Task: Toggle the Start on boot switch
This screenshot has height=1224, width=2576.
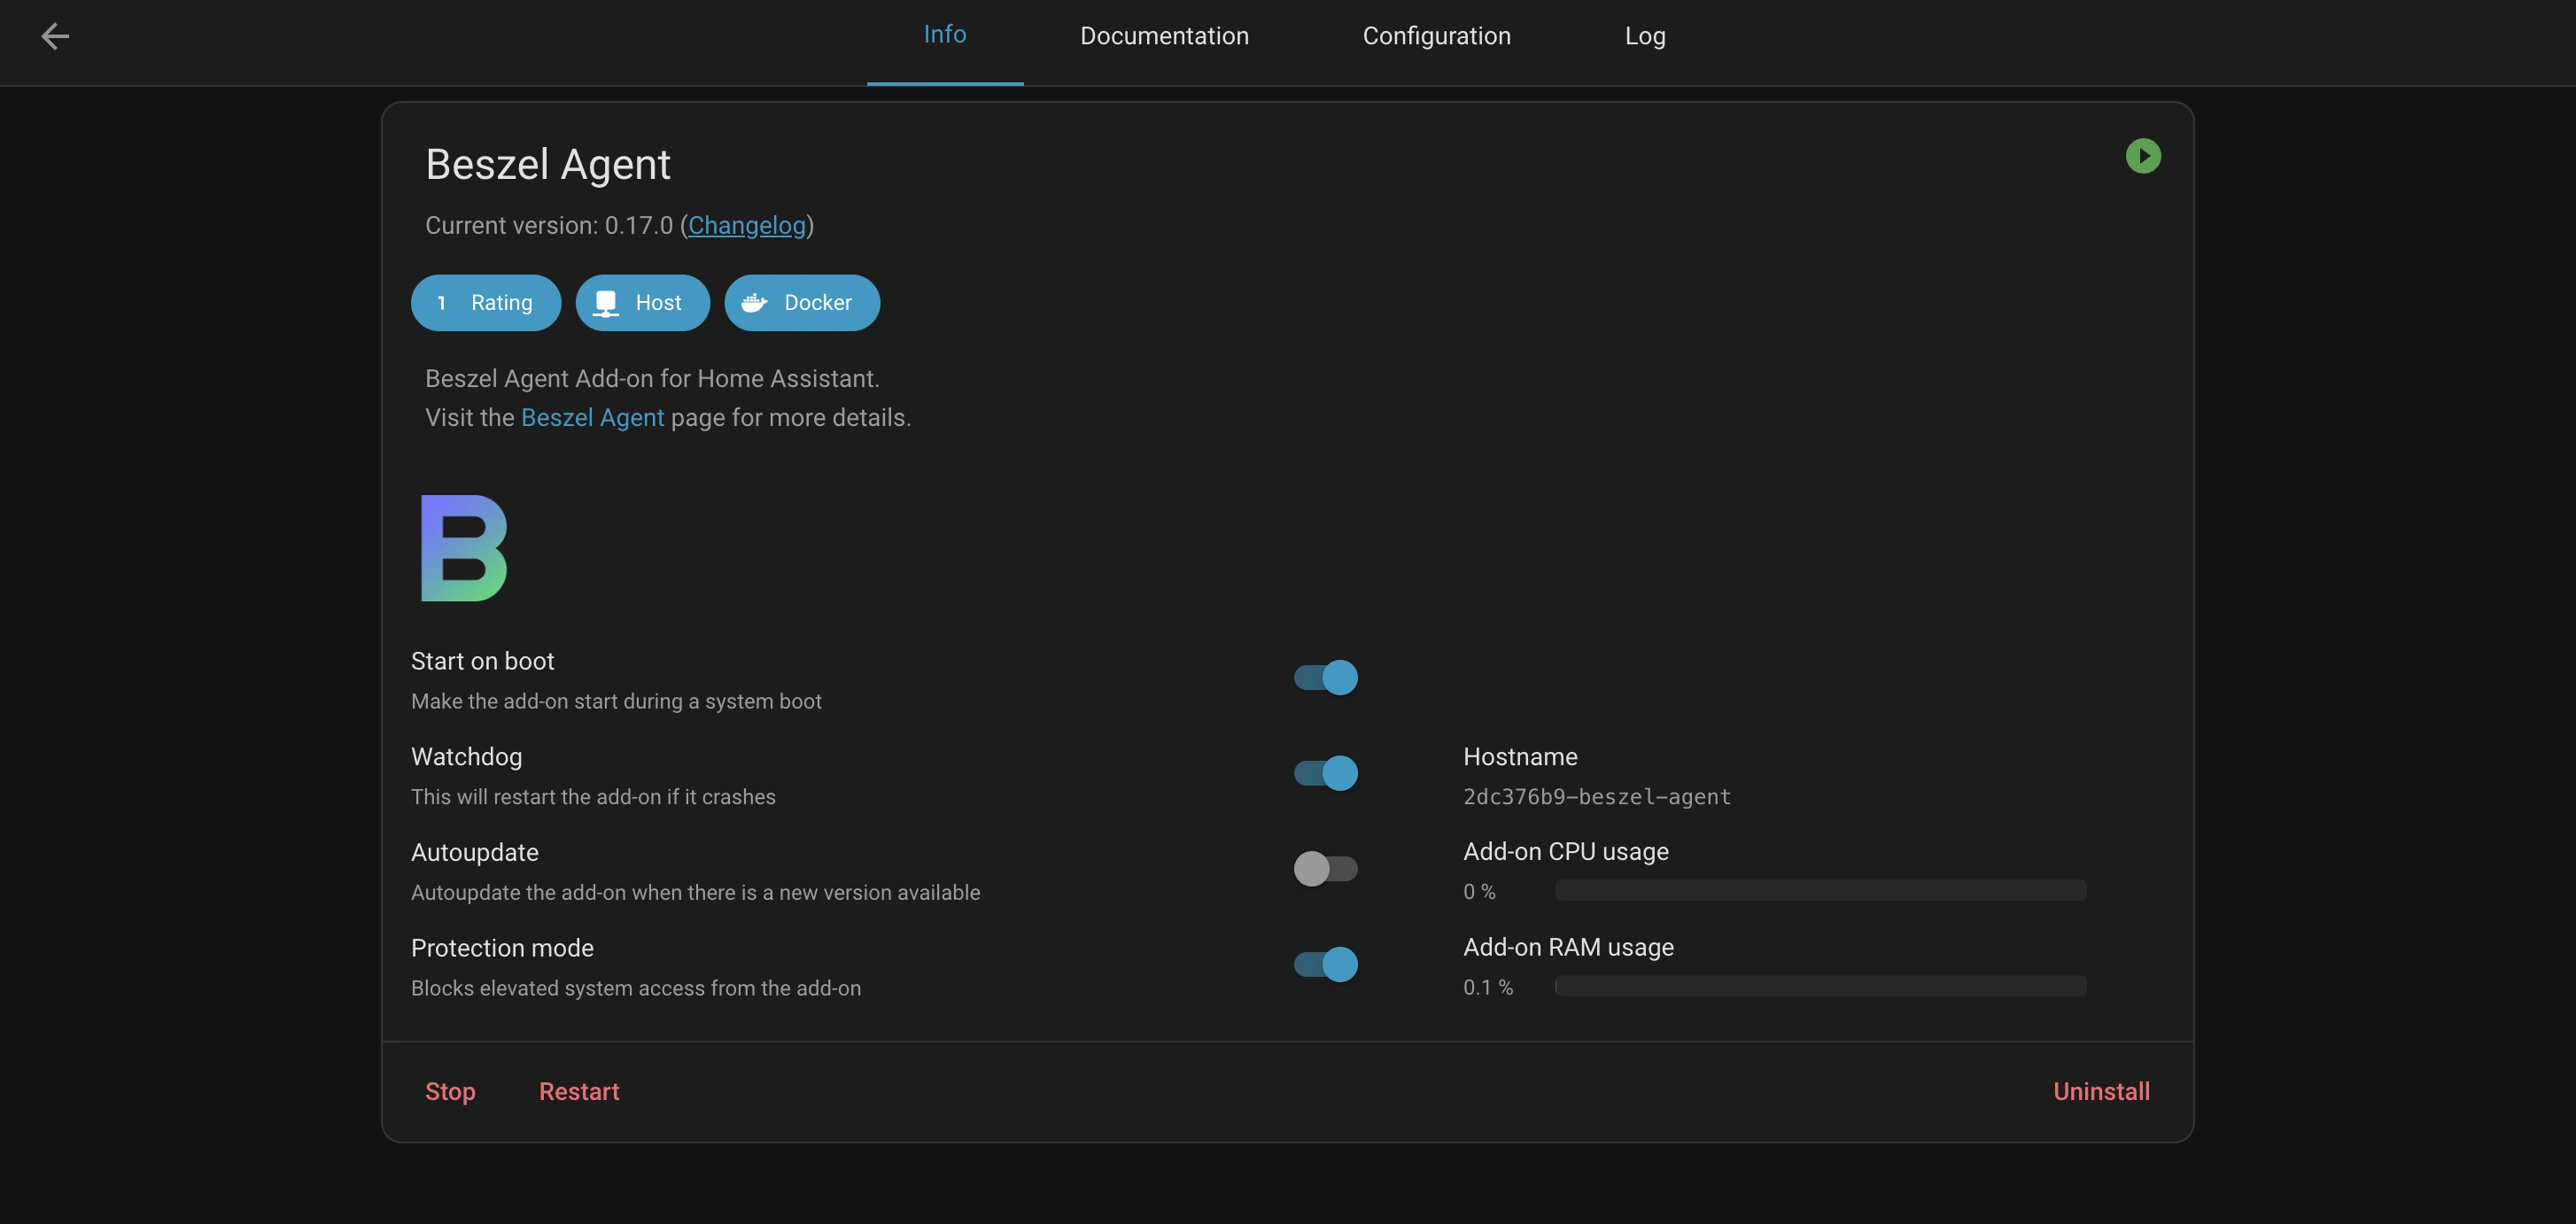Action: click(x=1325, y=678)
